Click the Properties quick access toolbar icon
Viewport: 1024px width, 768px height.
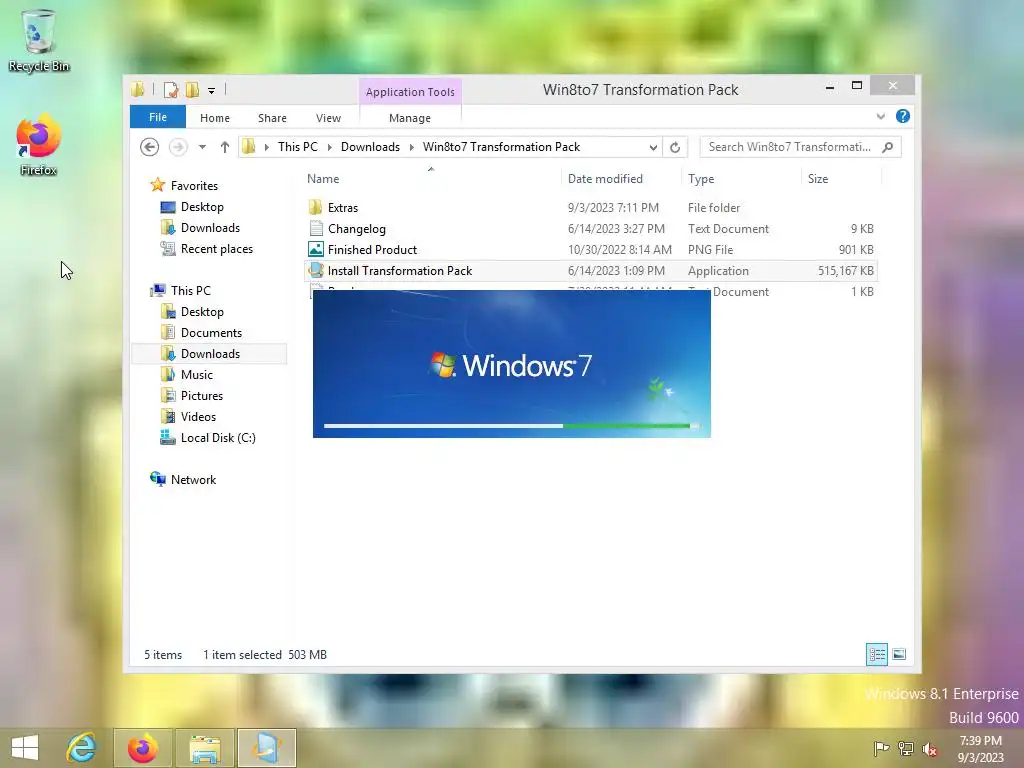171,89
